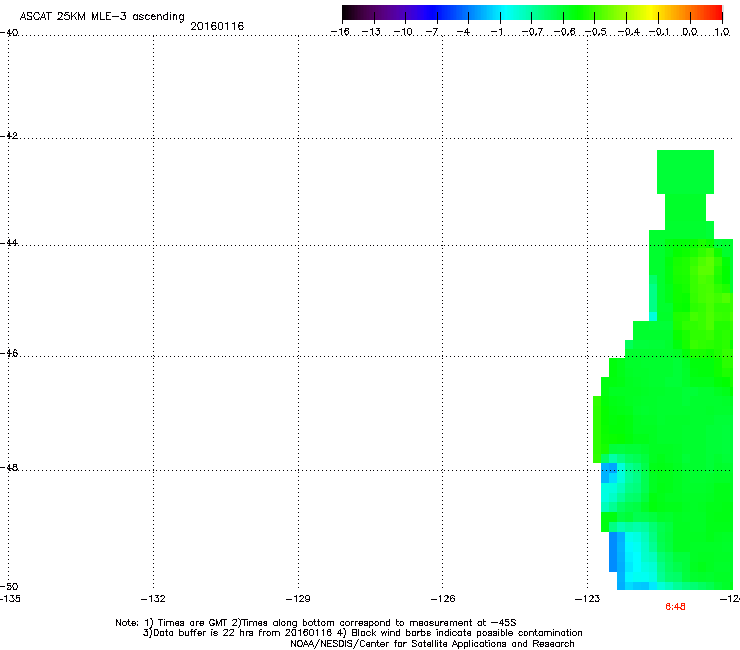Click the color bar tick label -1
Image resolution: width=740 pixels, height=650 pixels.
point(496,32)
